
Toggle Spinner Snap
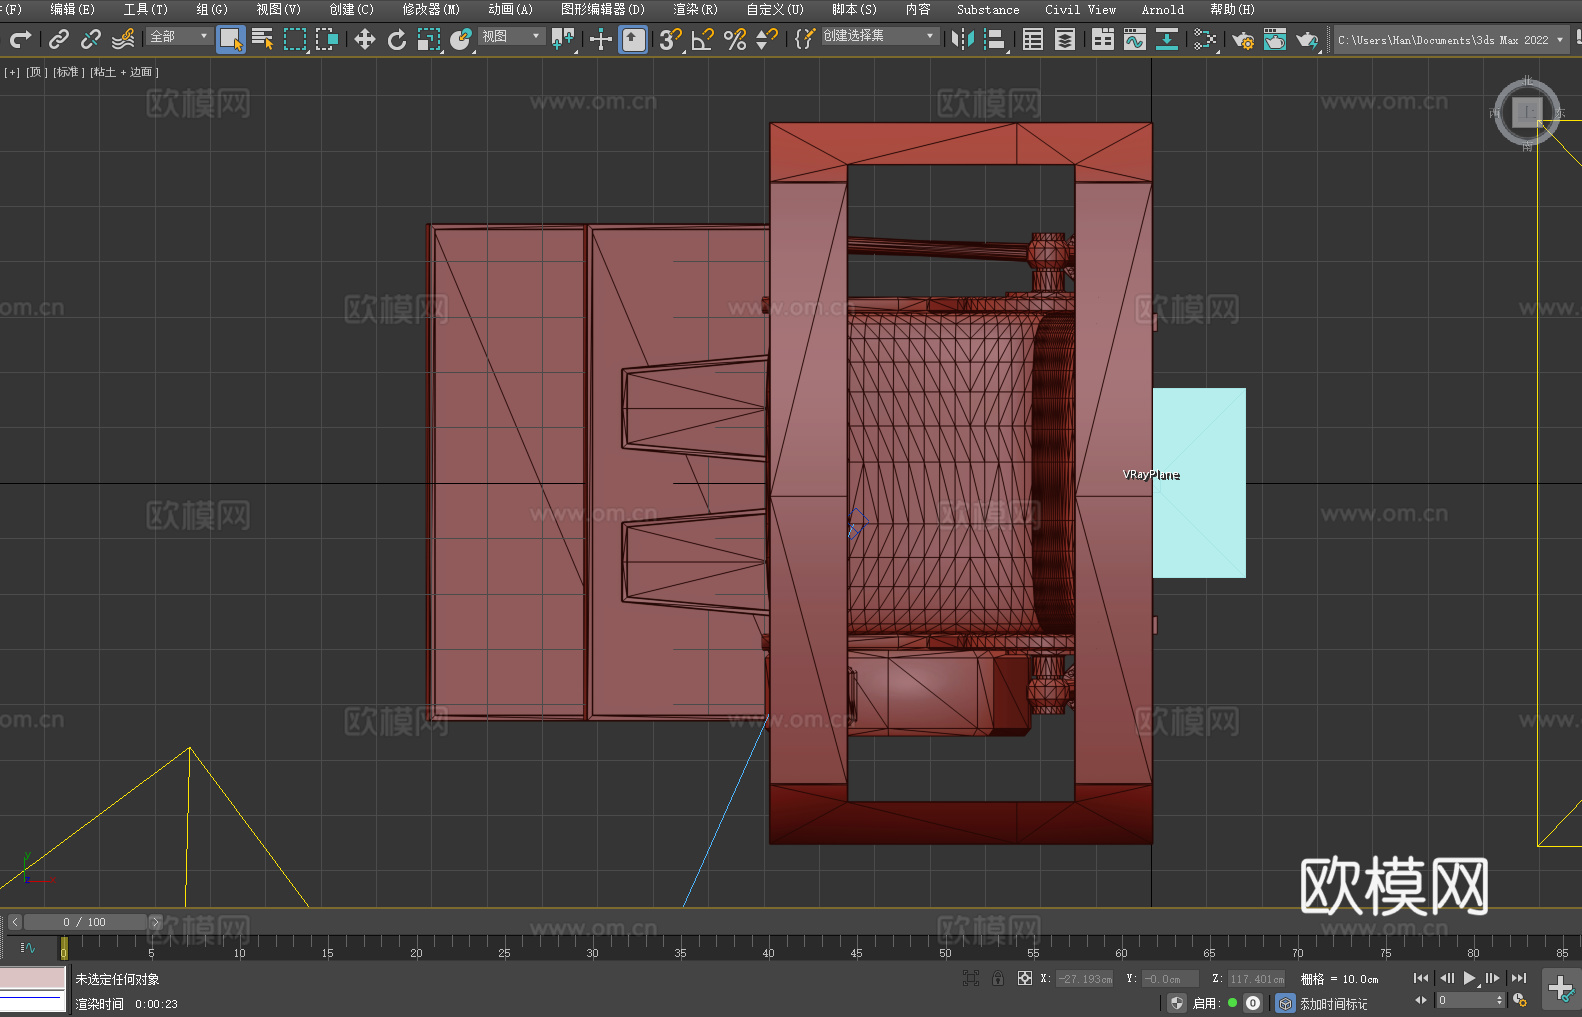click(x=767, y=39)
